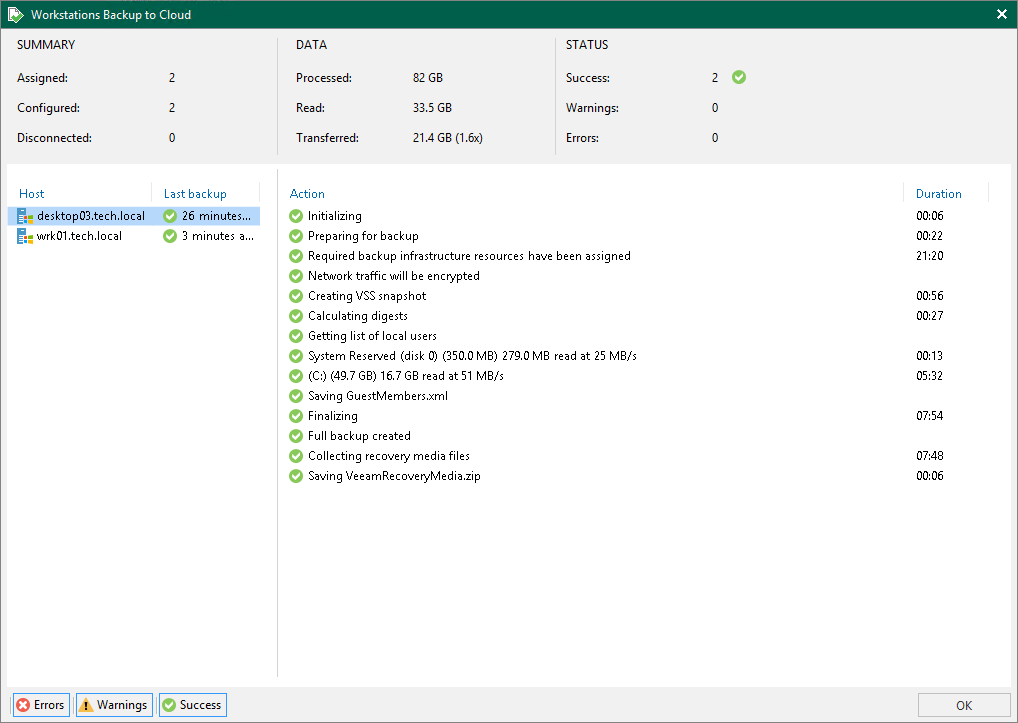This screenshot has width=1018, height=723.
Task: Click the green check beside 3 minutes ago backup
Action: pyautogui.click(x=169, y=236)
